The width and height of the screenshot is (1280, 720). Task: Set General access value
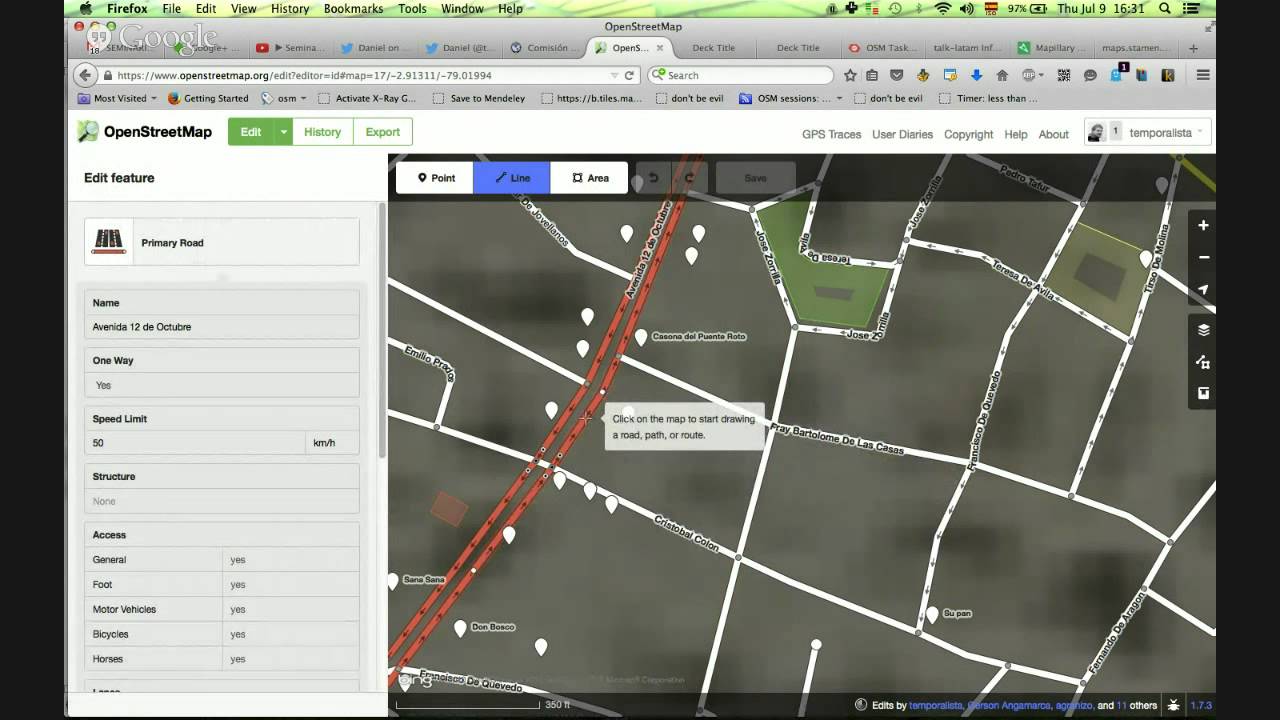tap(290, 560)
